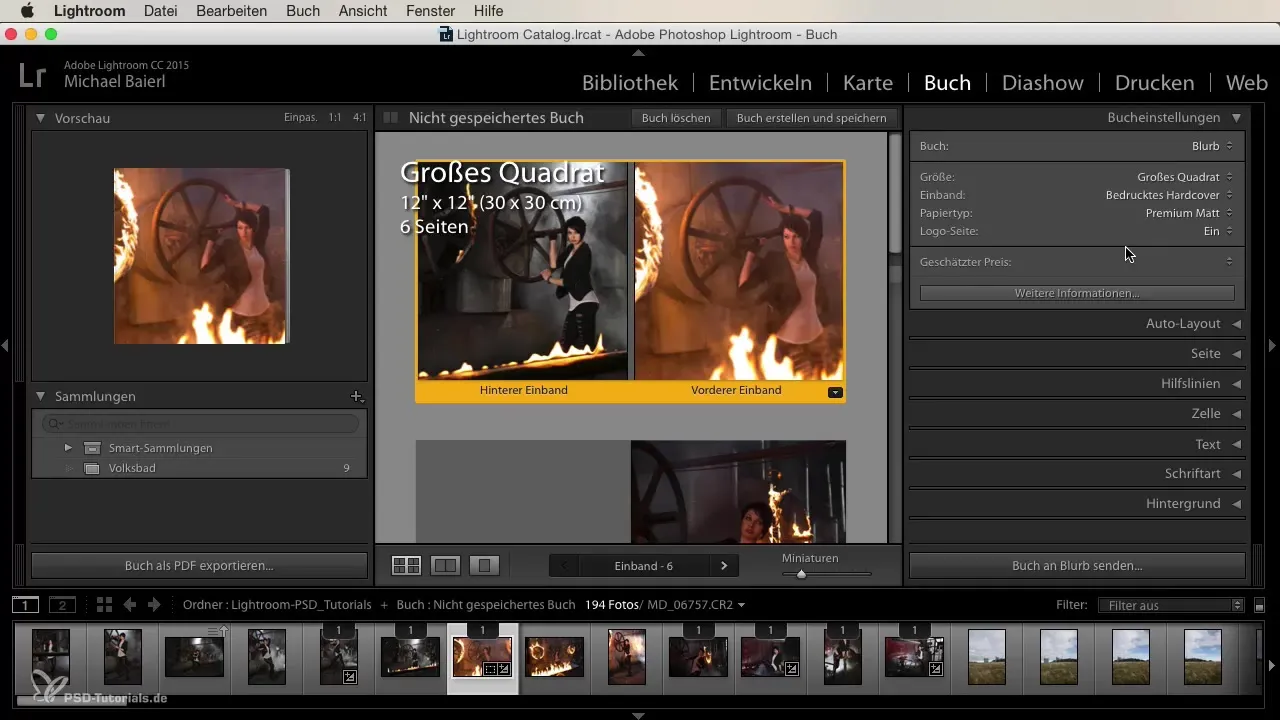
Task: Hide left panel group arrow
Action: [5, 345]
